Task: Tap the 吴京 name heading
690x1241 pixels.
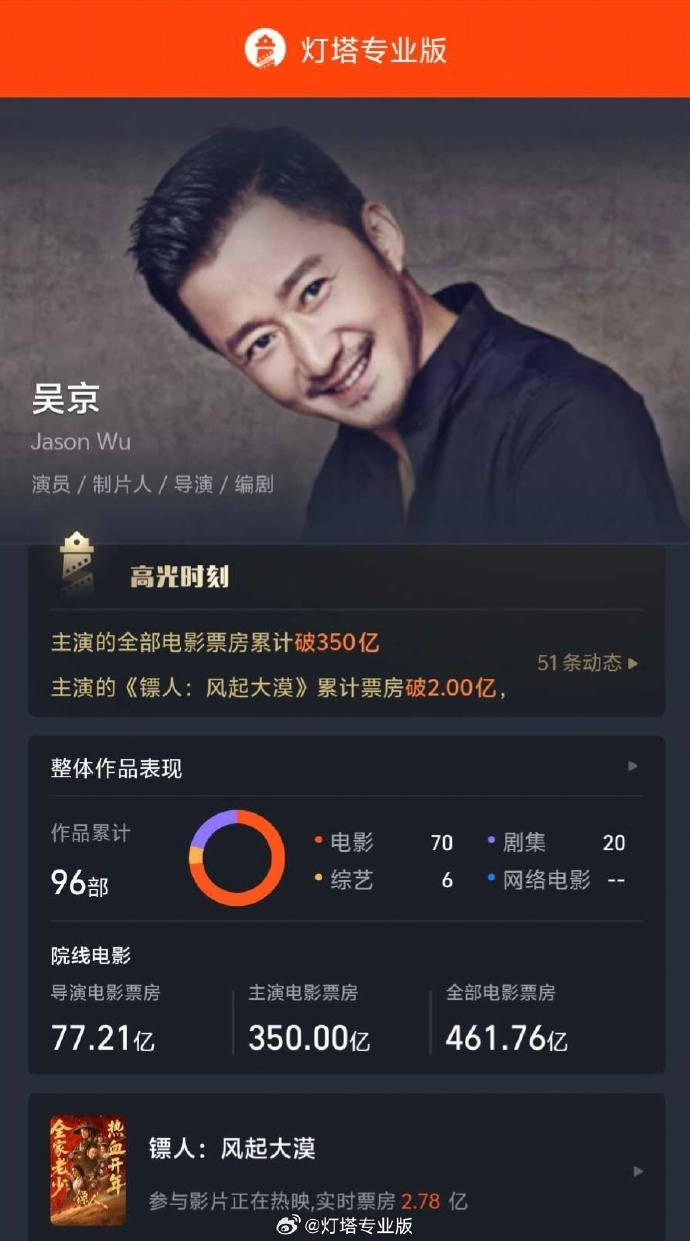Action: tap(65, 399)
